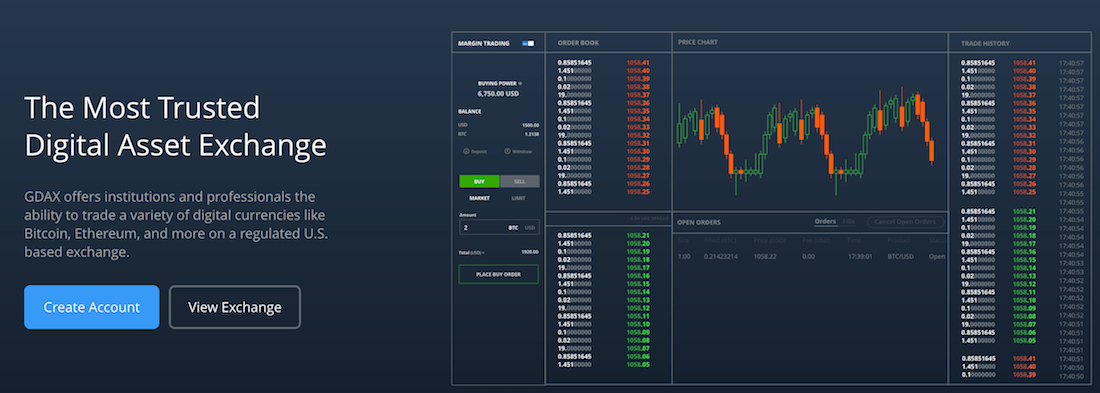Open the Orders tab in Open Orders
The height and width of the screenshot is (393, 1100).
tap(825, 222)
